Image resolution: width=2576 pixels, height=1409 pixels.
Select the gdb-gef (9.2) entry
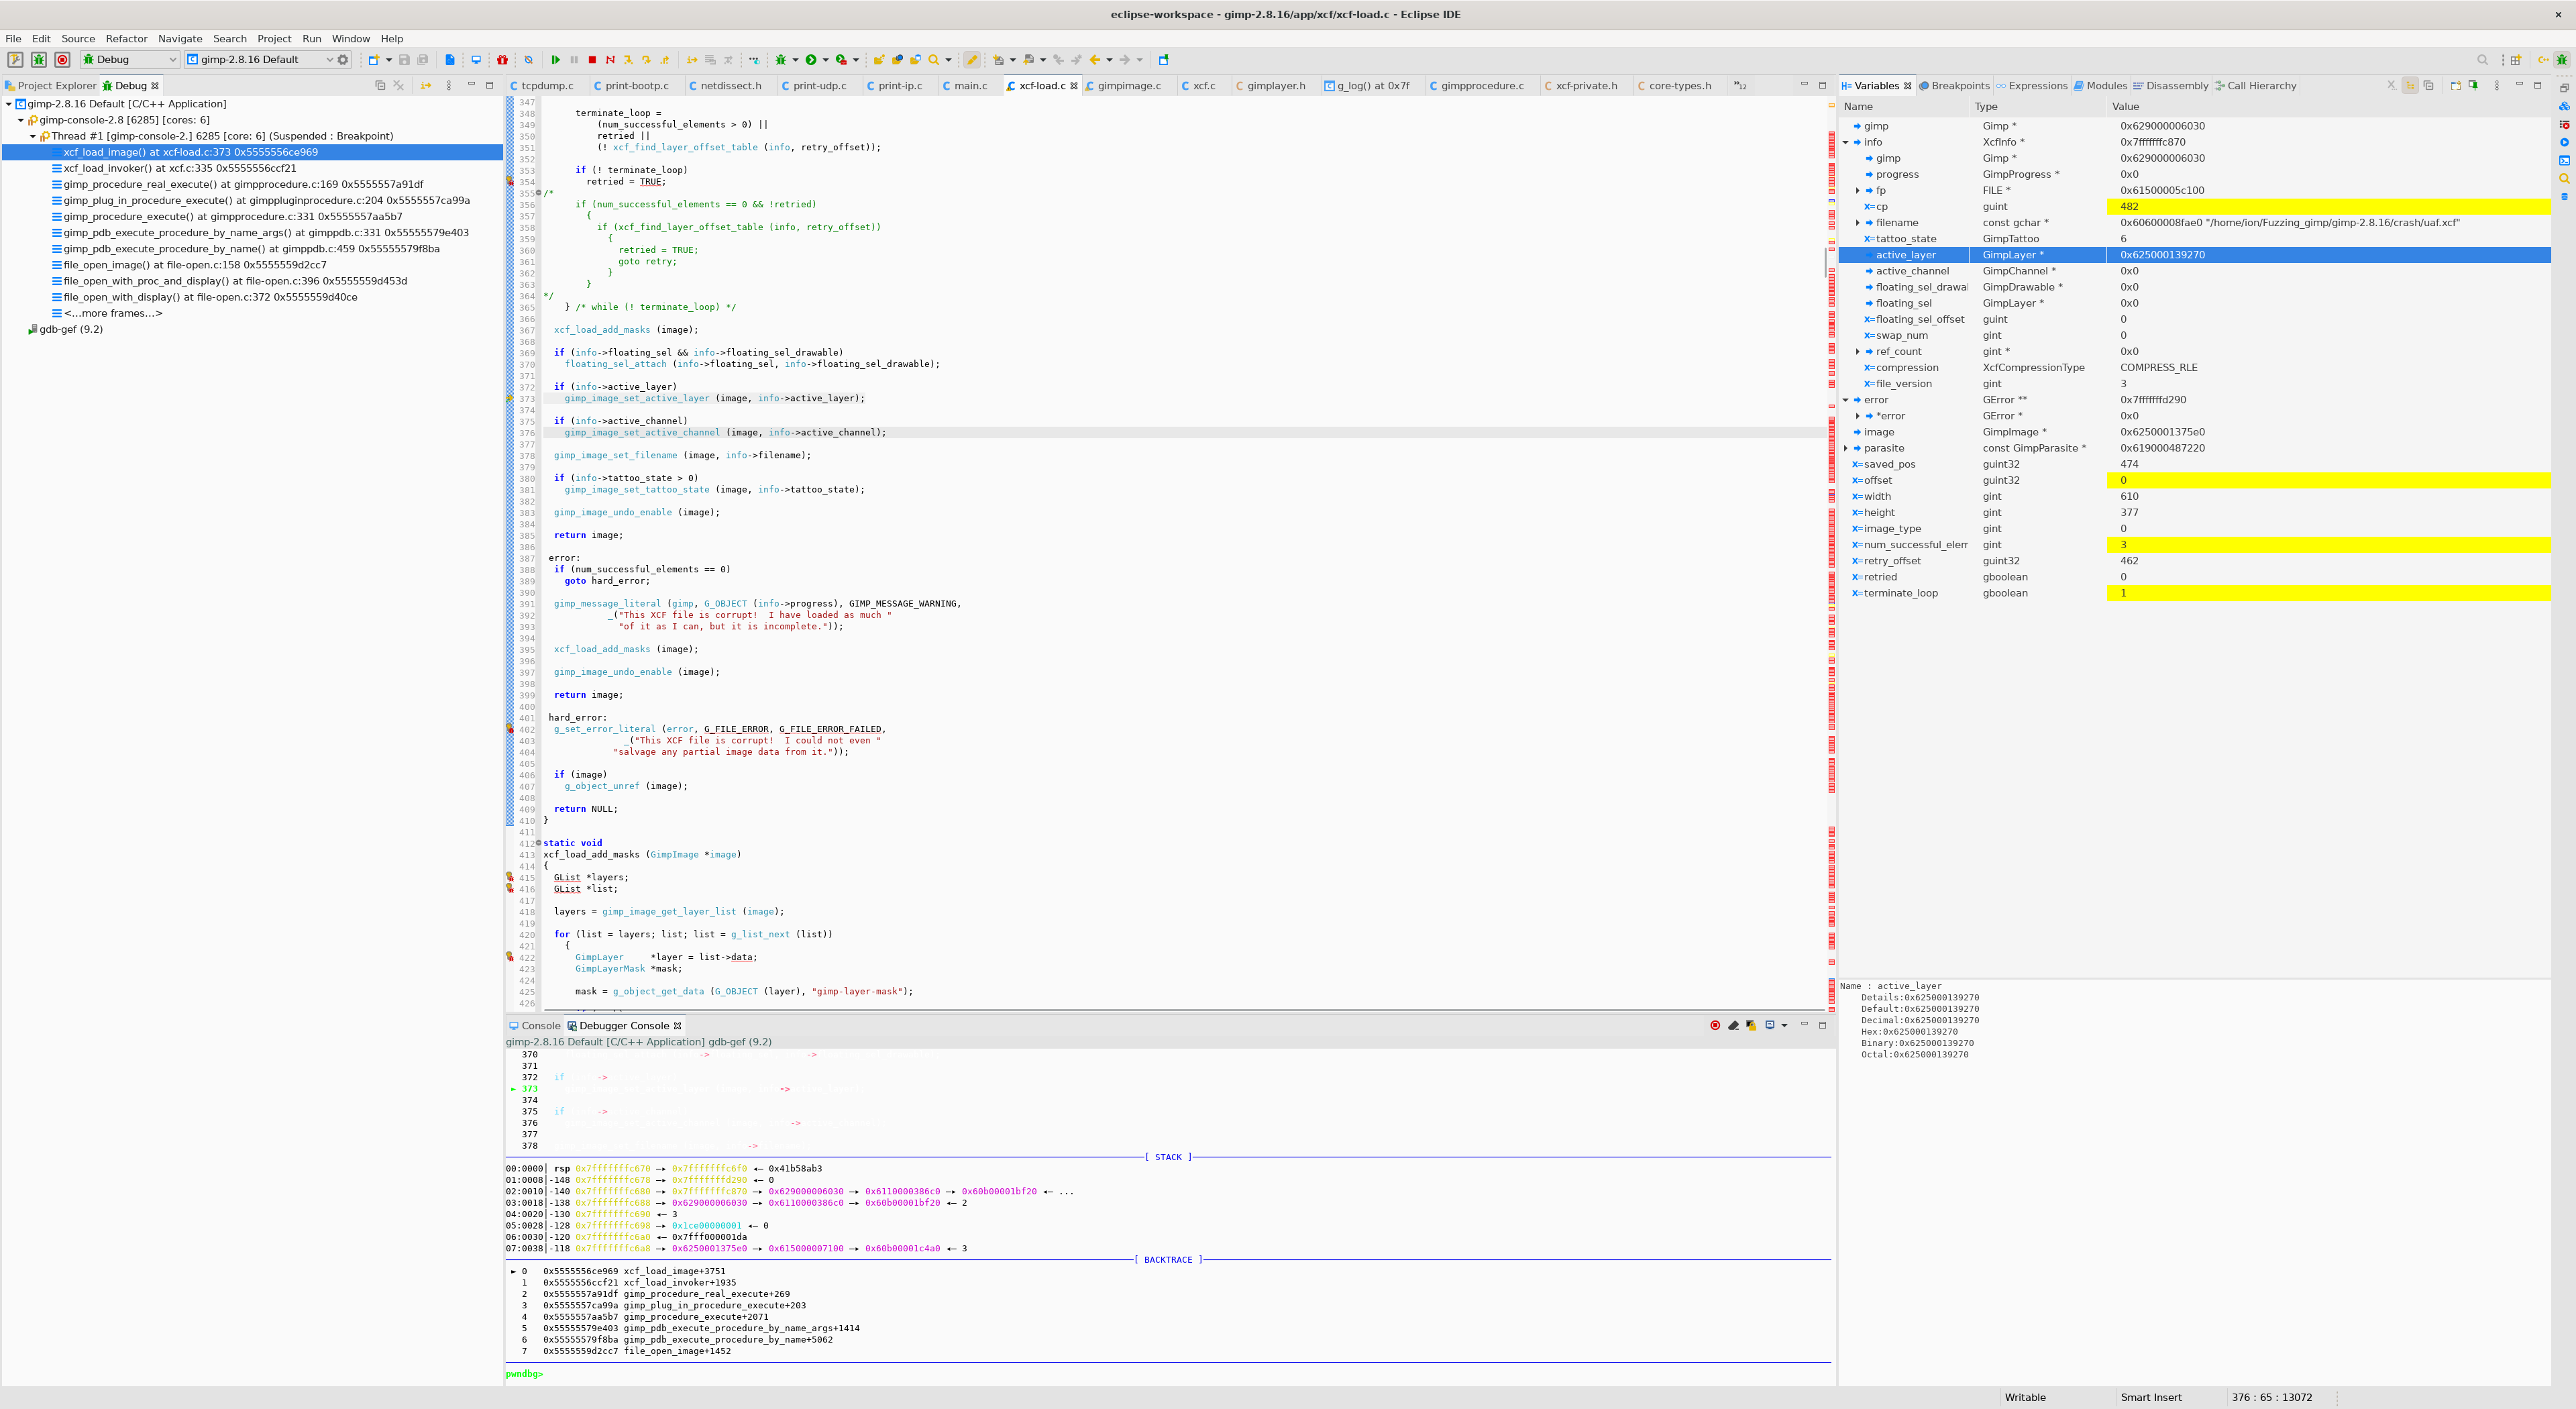[x=70, y=329]
